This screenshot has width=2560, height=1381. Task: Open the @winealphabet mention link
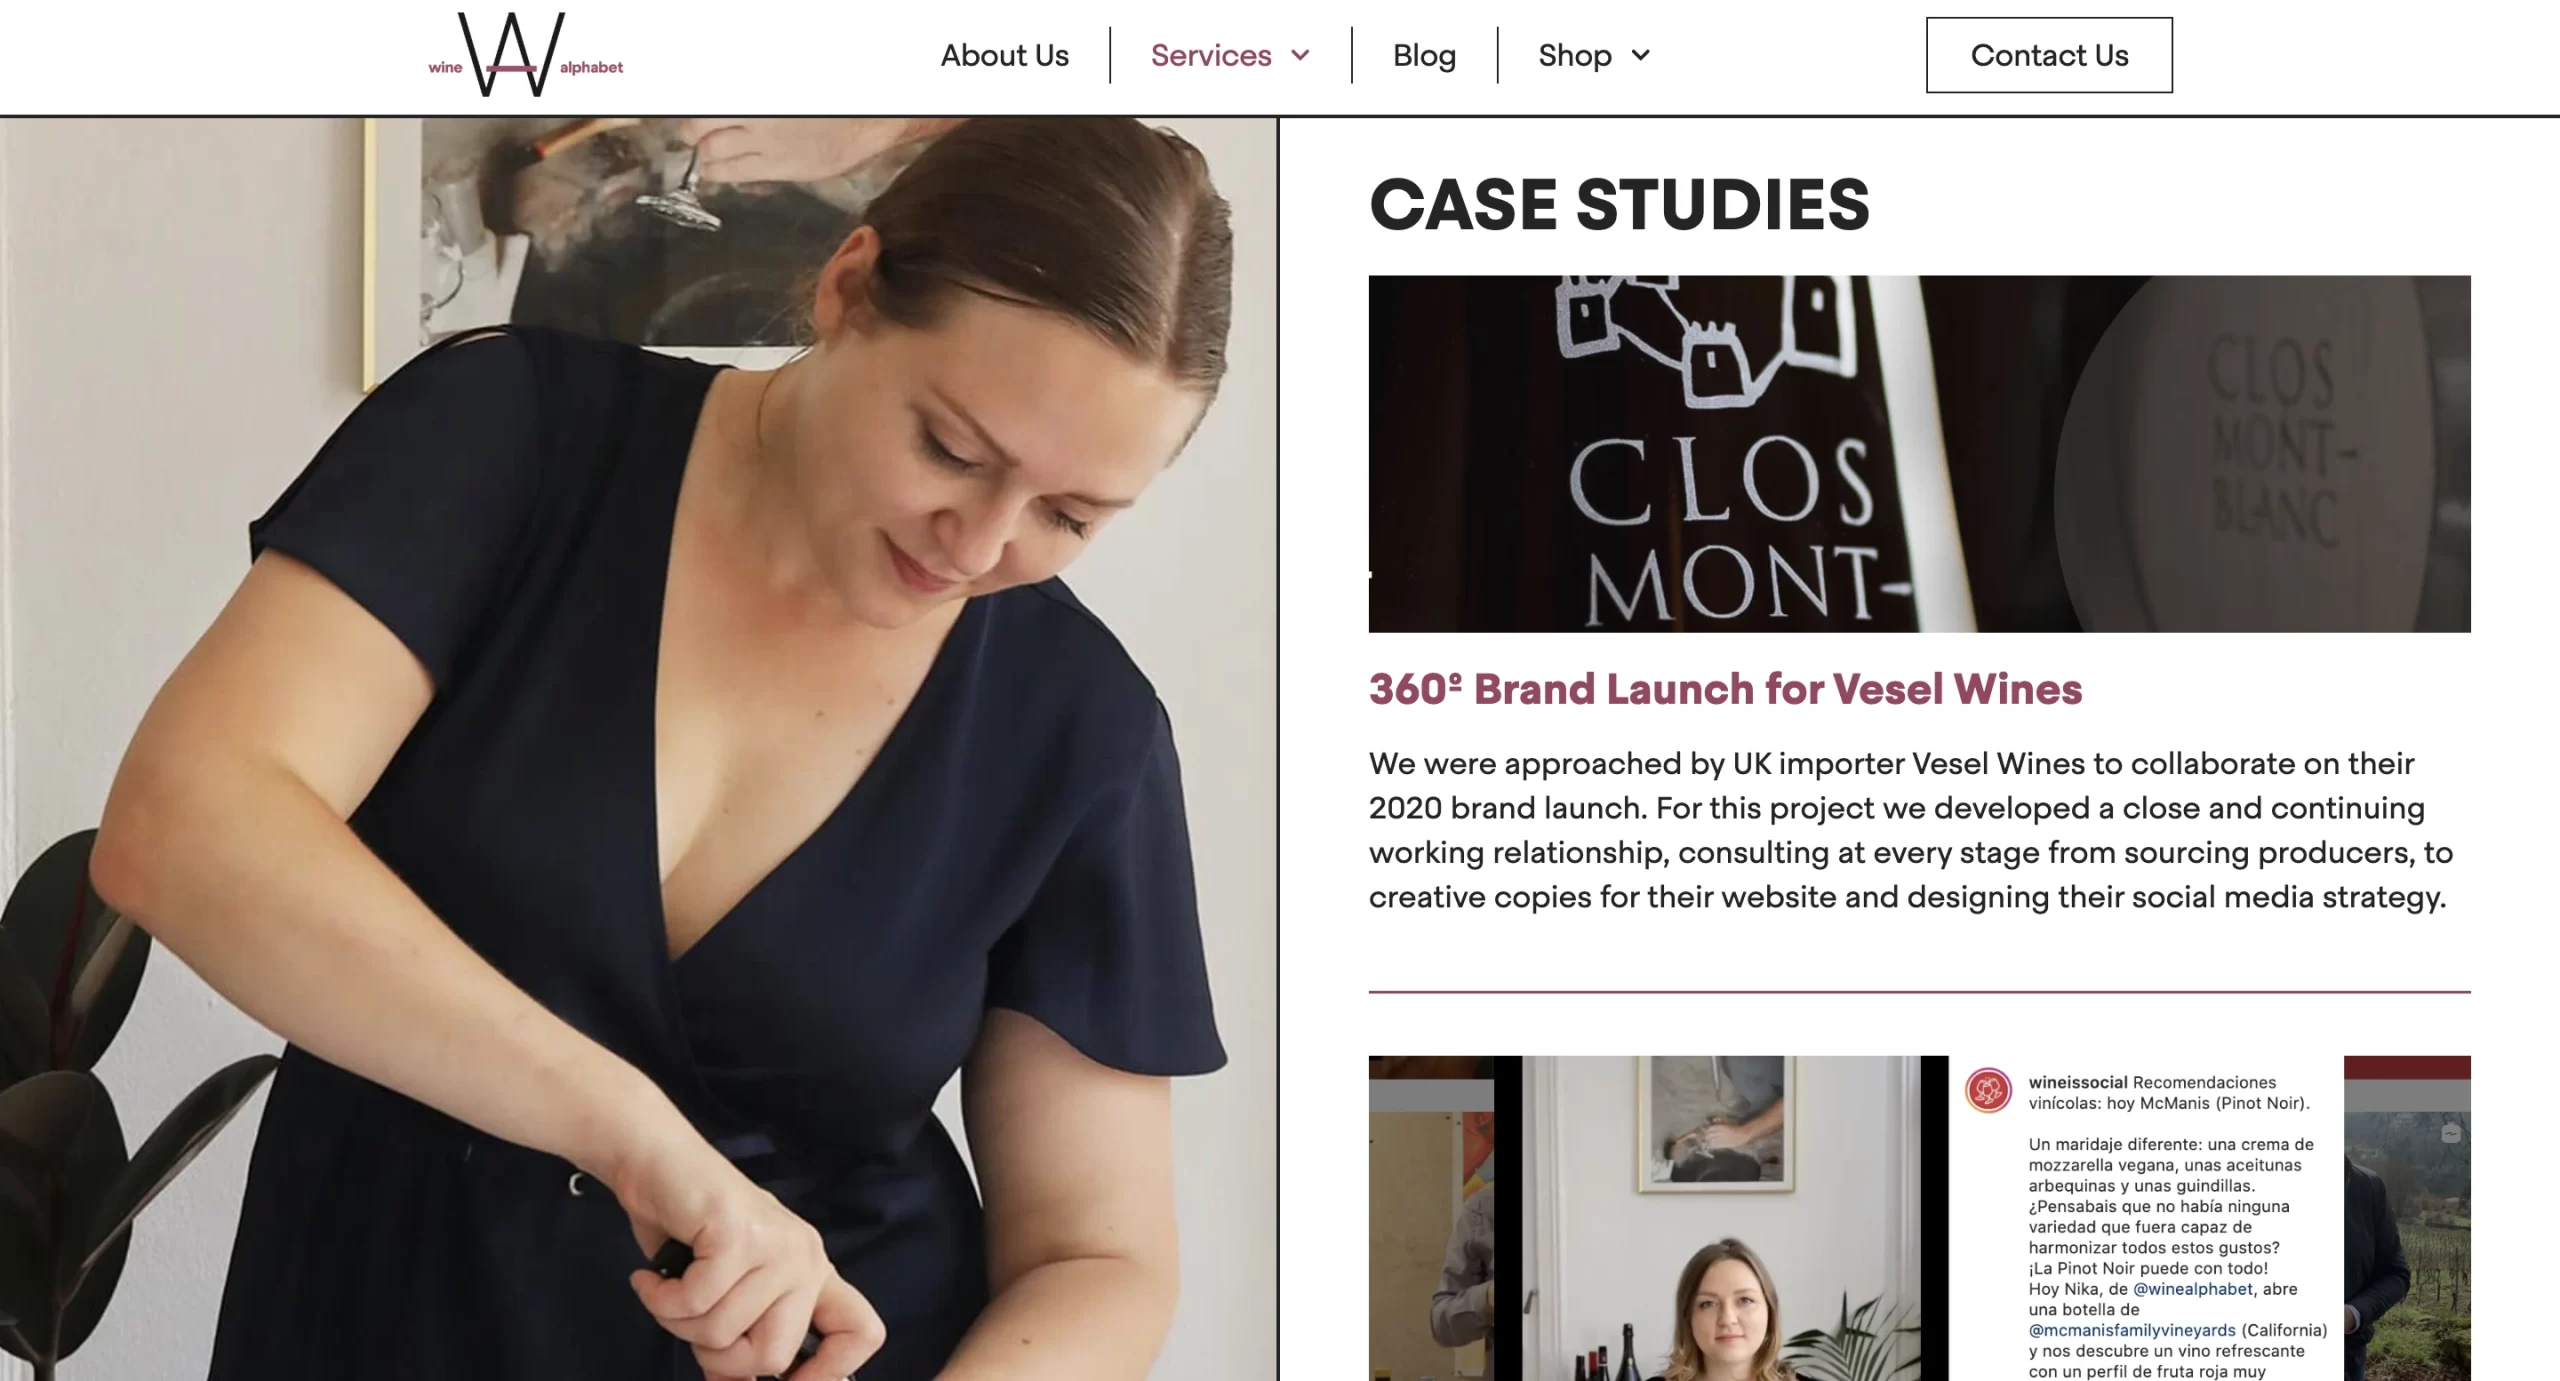tap(2193, 1289)
